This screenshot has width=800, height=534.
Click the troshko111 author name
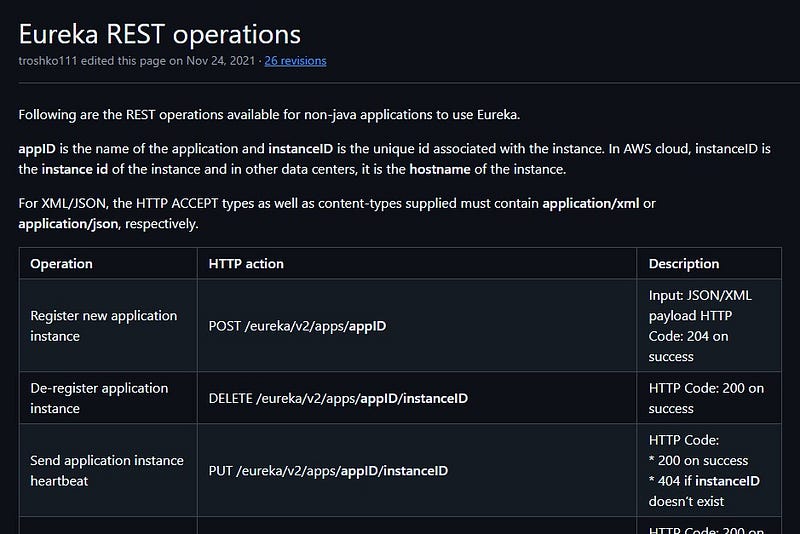click(x=49, y=61)
